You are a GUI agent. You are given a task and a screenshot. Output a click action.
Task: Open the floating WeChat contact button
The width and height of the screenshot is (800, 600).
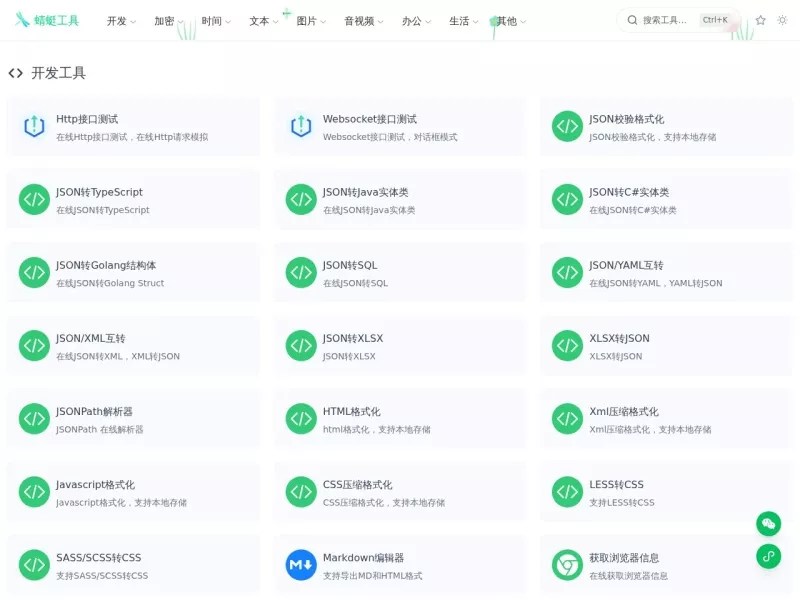coord(768,524)
